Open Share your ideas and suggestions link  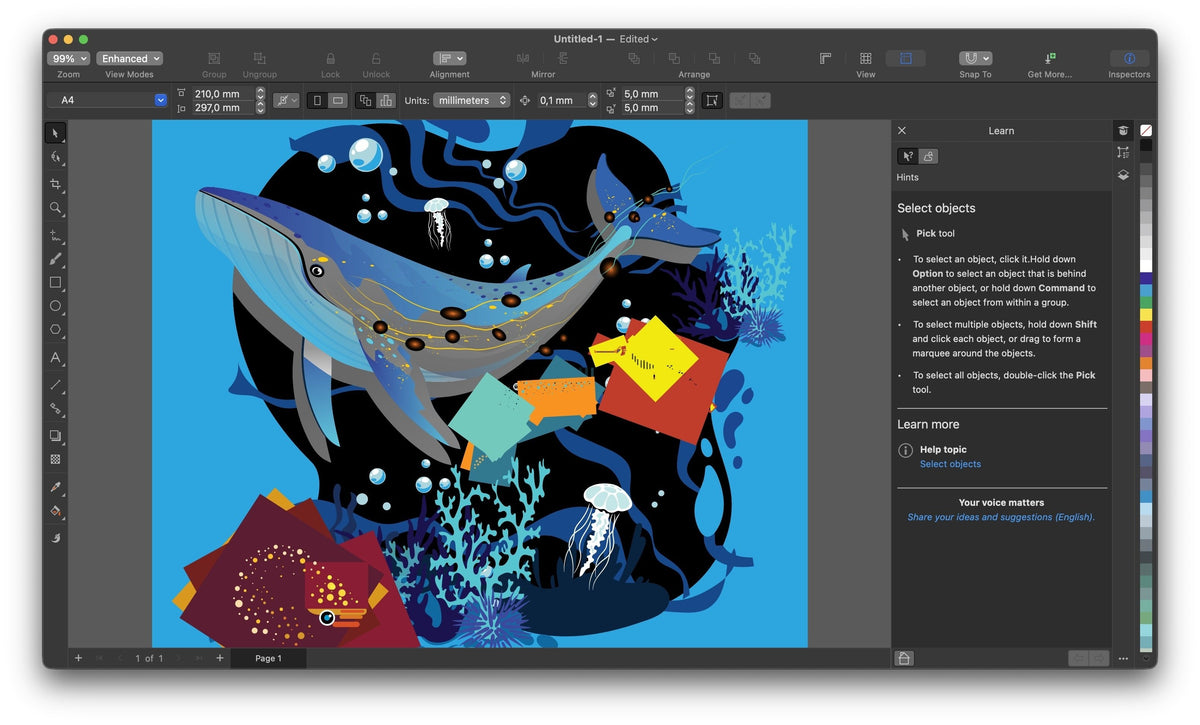point(1001,517)
